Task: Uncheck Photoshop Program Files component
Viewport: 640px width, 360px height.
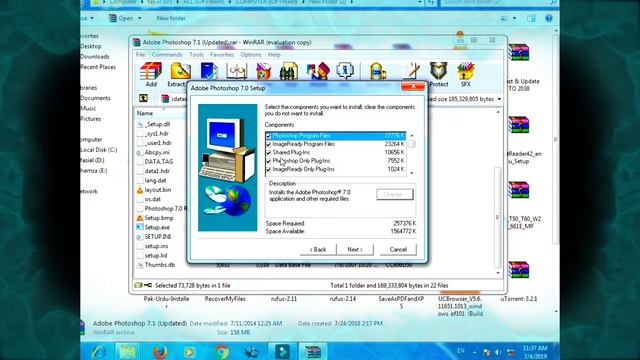Action: (x=268, y=136)
